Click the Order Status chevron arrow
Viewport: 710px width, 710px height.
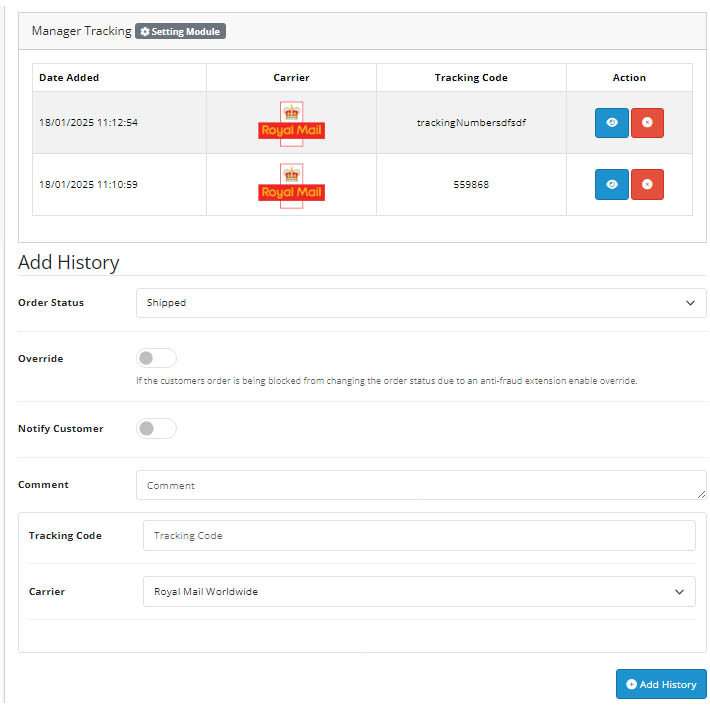tap(690, 303)
